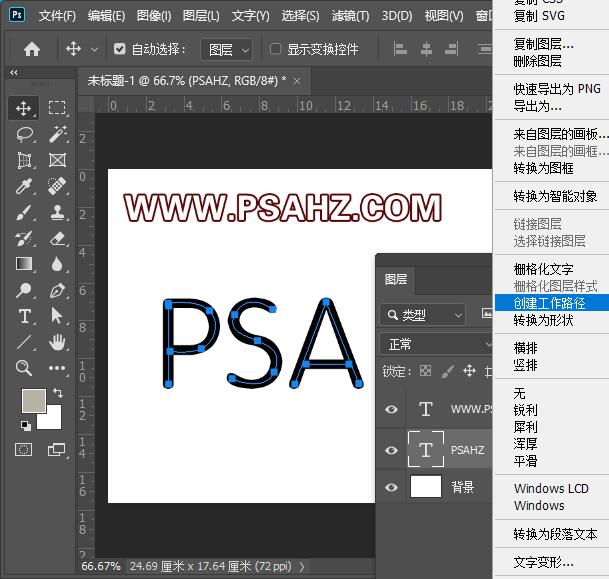Viewport: 609px width, 579px height.
Task: Collapse the toolbox double-arrow
Action: coord(14,72)
